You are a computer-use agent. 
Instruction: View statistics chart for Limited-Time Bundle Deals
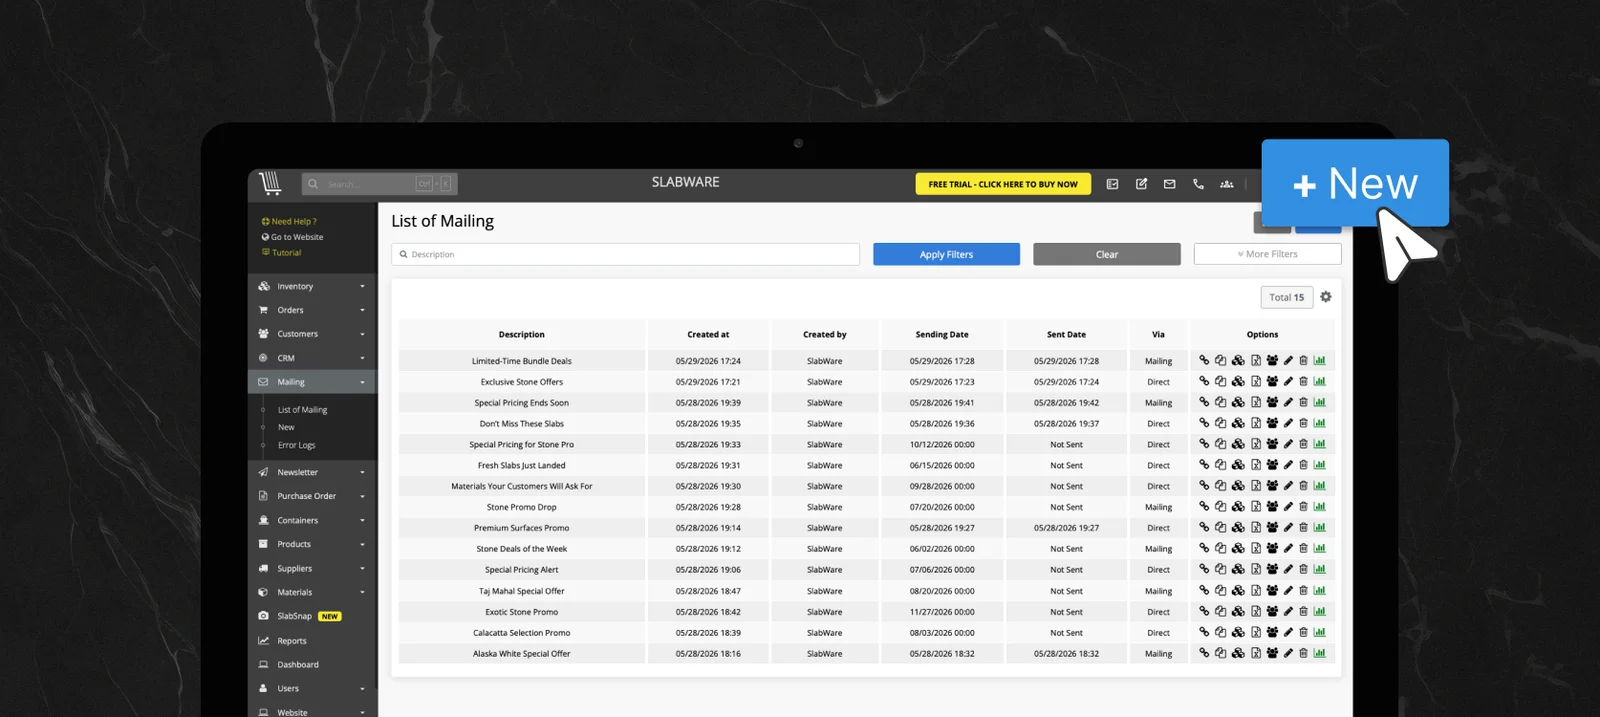pyautogui.click(x=1320, y=361)
